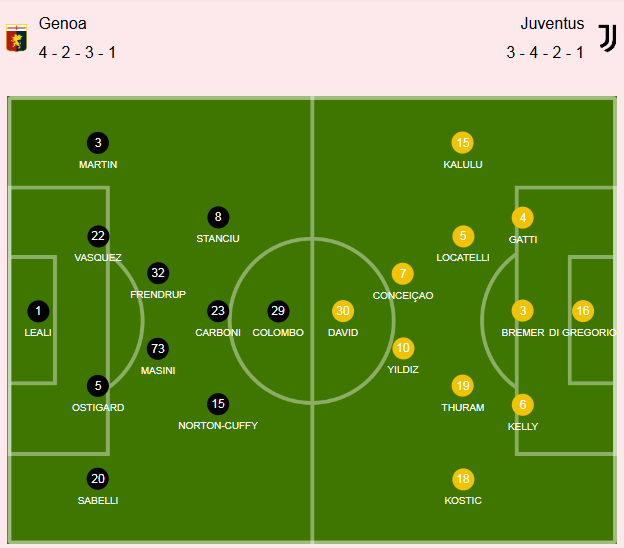Select Kostic number 18 marker

coord(463,479)
